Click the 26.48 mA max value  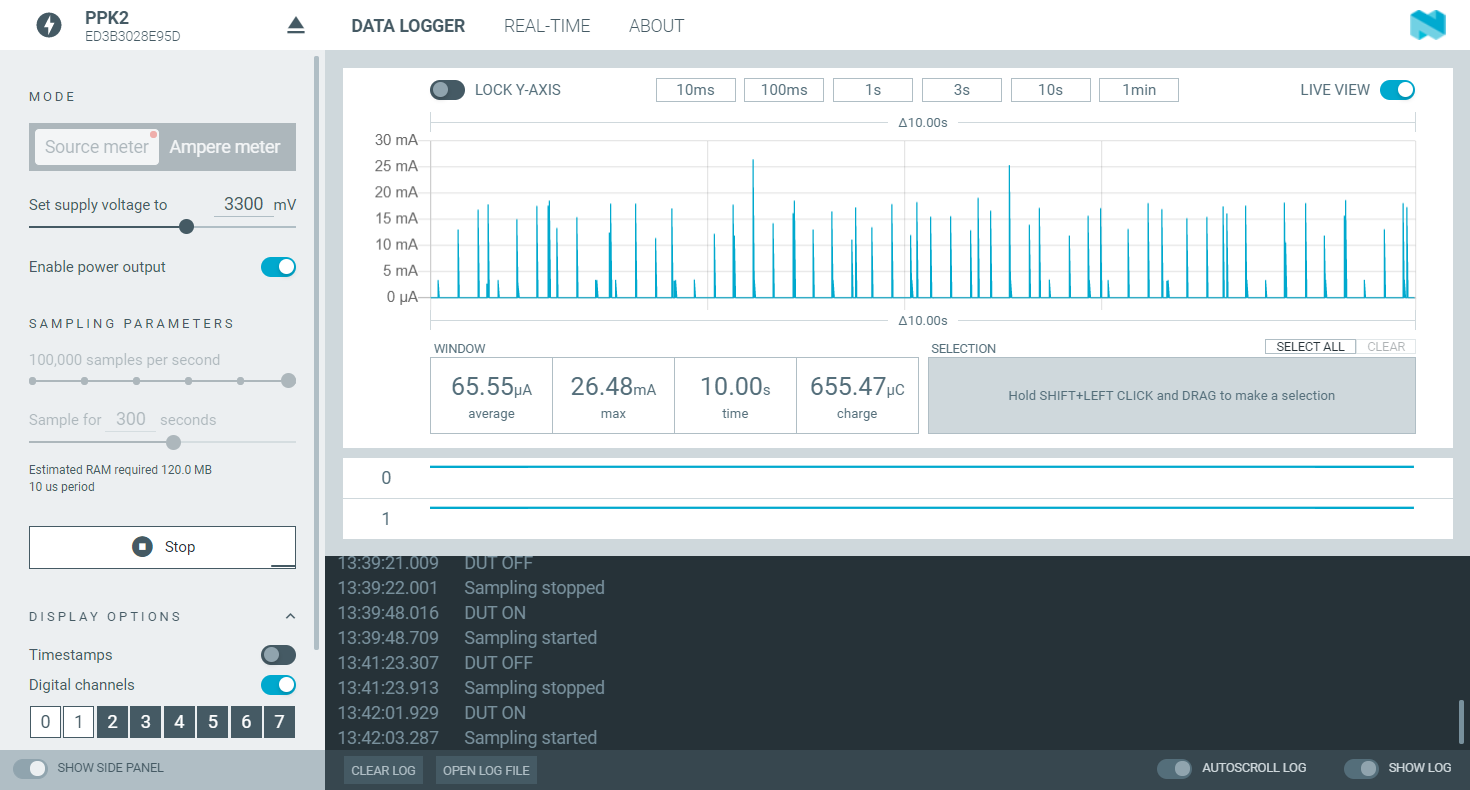pyautogui.click(x=613, y=386)
